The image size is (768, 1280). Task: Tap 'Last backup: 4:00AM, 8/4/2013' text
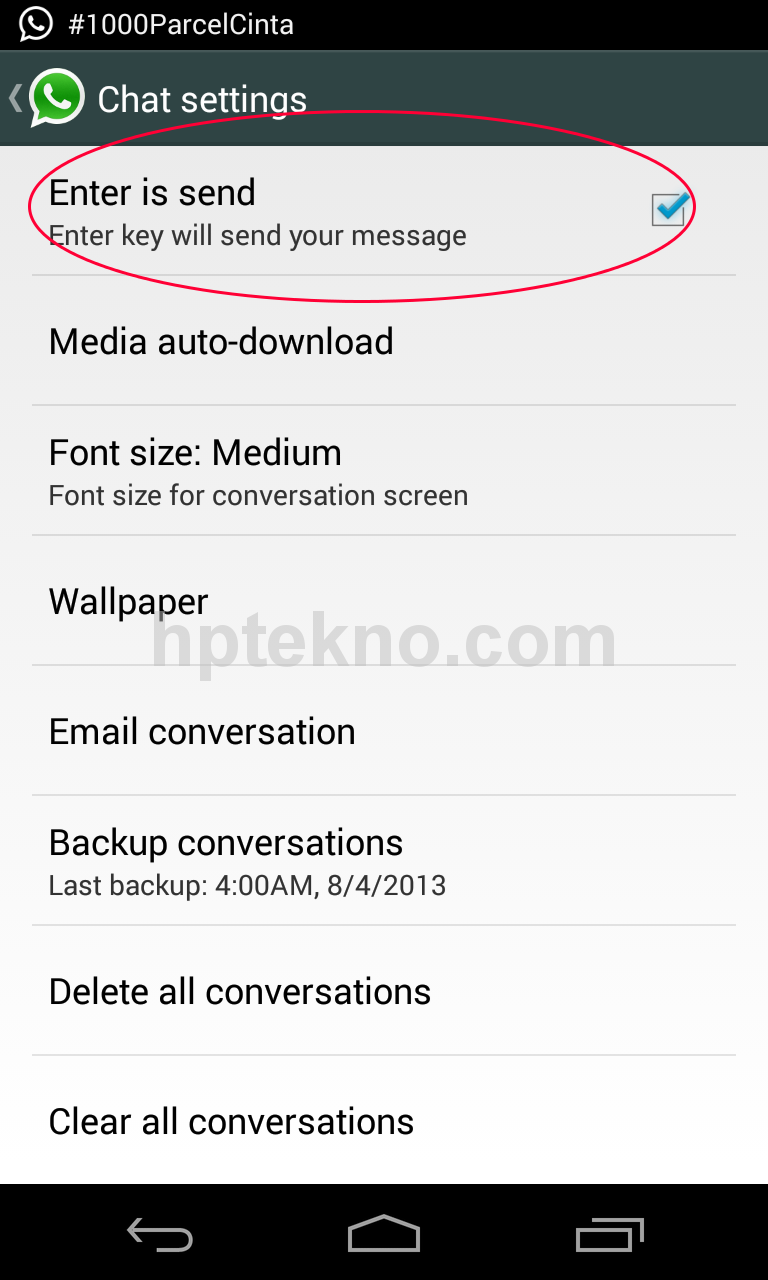[247, 886]
